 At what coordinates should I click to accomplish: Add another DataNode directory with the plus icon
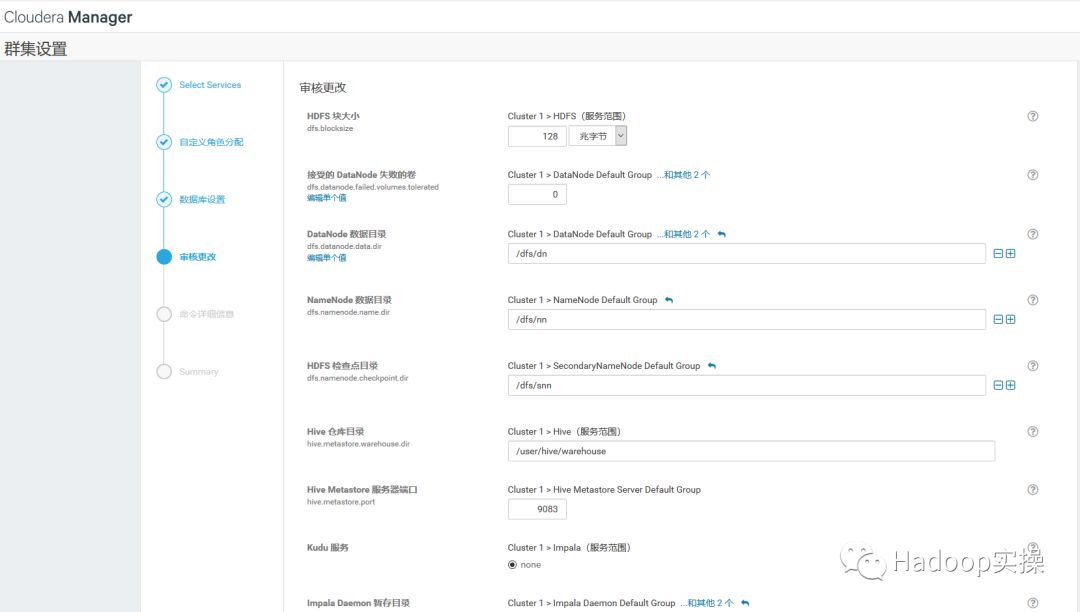1010,253
